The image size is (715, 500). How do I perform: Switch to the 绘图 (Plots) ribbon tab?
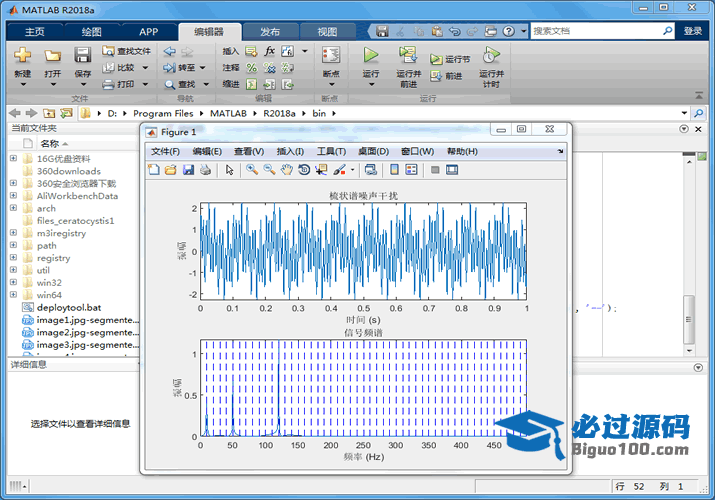coord(91,32)
